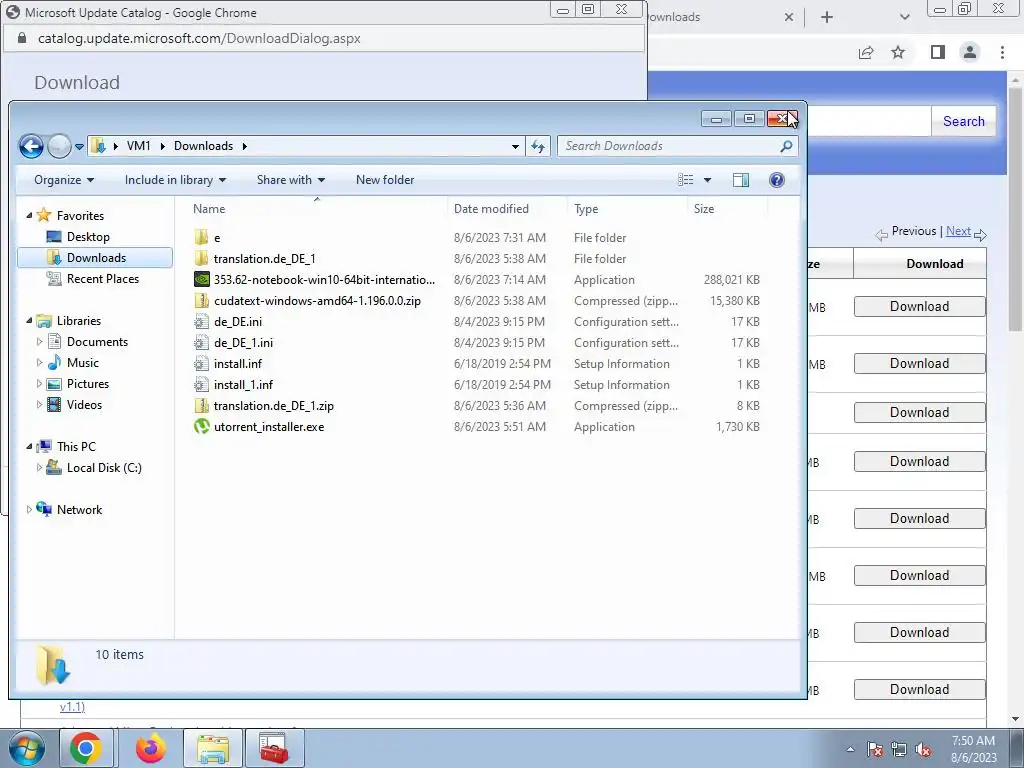The height and width of the screenshot is (768, 1024).
Task: Expand Local Disk (C:) node
Action: [x=39, y=468]
